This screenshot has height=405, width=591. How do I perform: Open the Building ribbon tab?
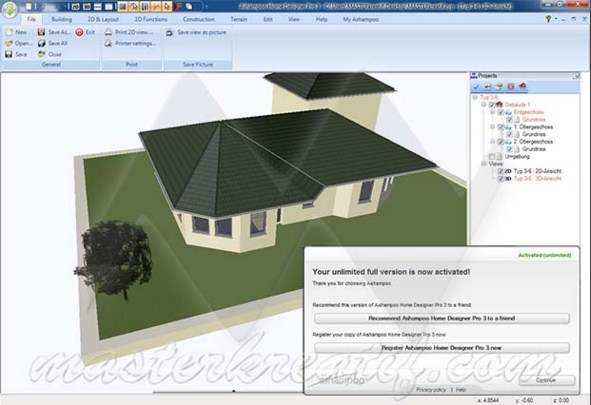62,19
